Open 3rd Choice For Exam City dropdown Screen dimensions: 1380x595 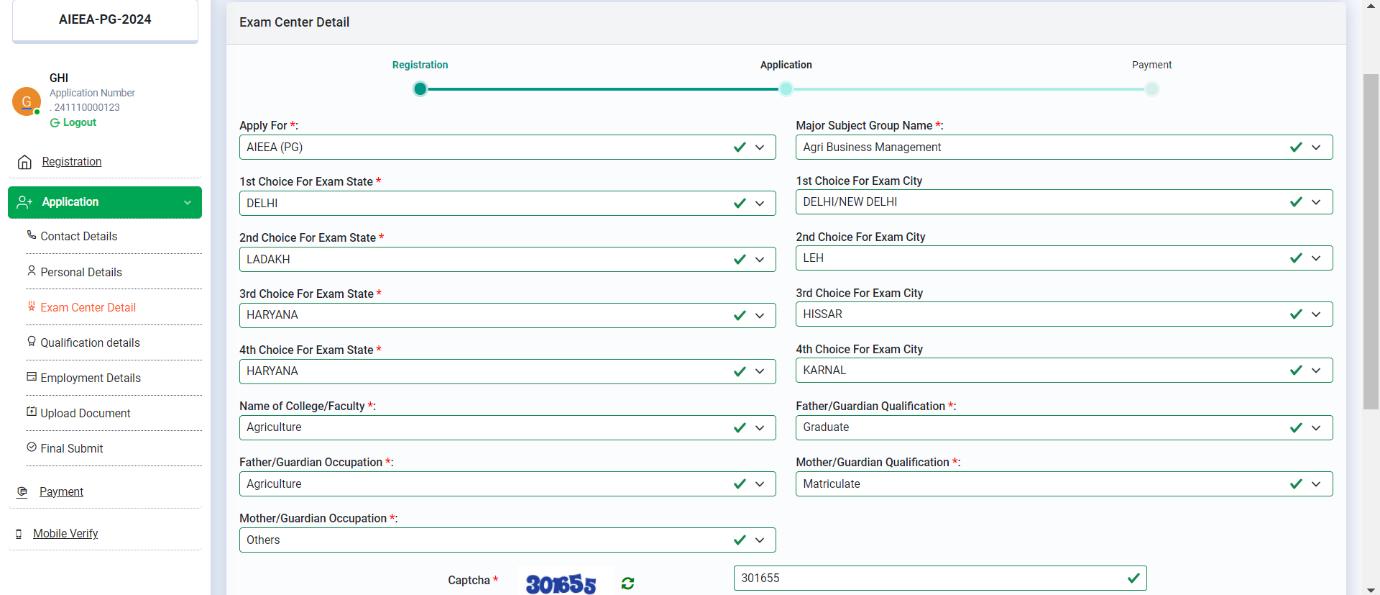coord(1064,314)
